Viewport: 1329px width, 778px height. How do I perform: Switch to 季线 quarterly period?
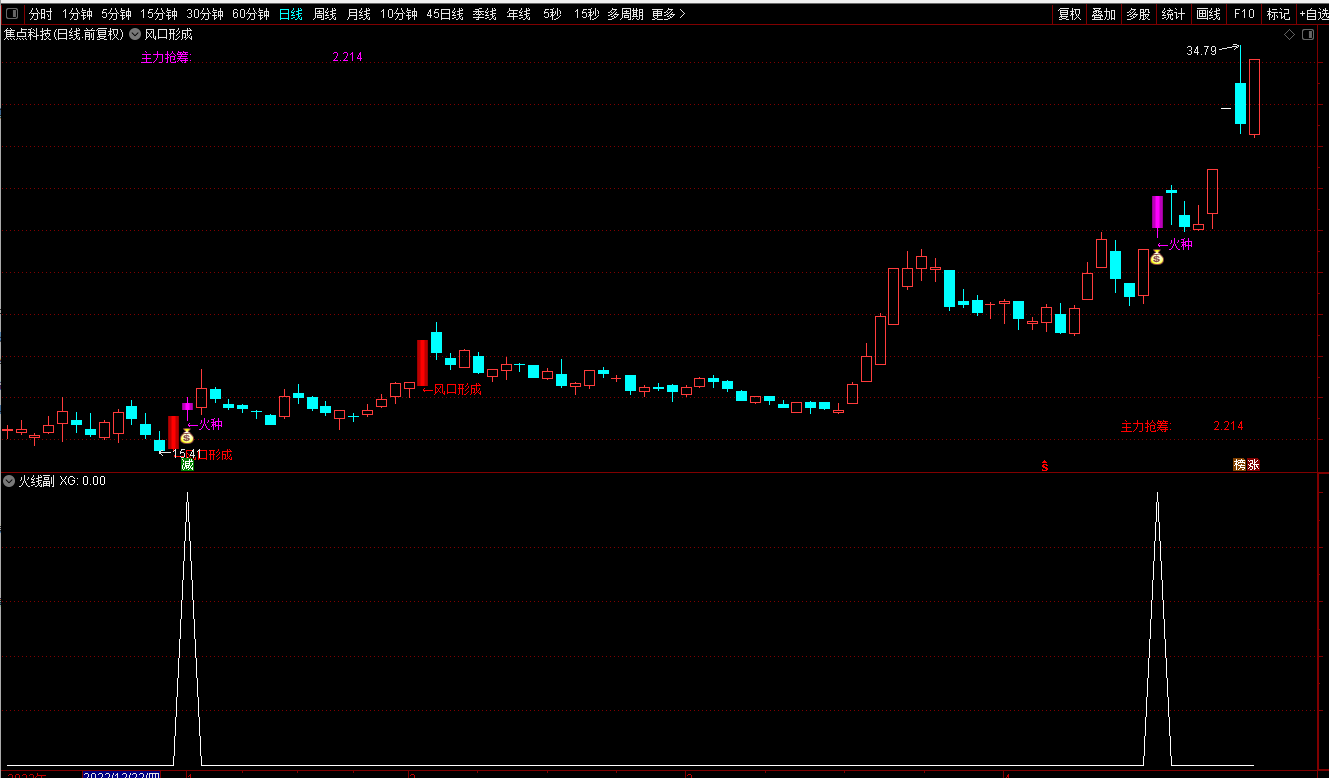coord(485,14)
